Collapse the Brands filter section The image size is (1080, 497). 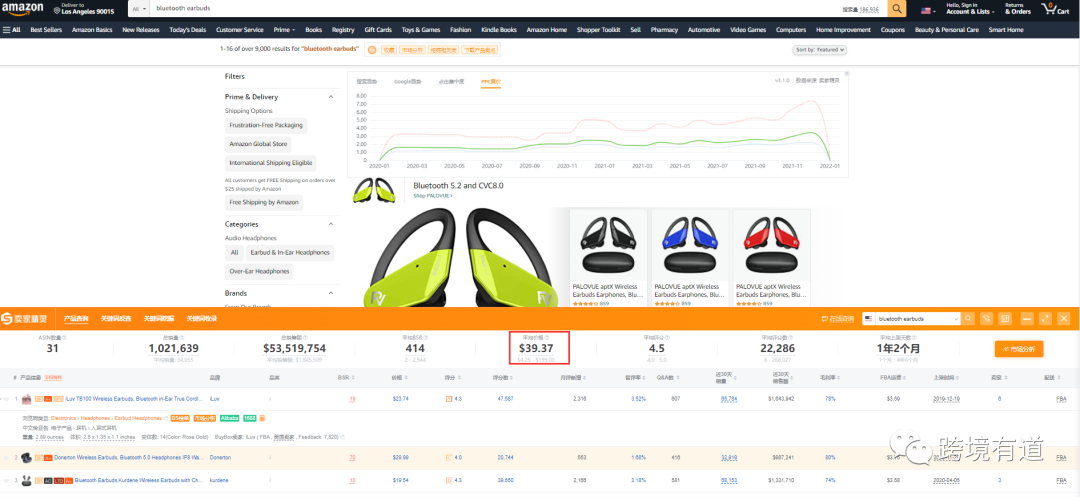coord(331,293)
